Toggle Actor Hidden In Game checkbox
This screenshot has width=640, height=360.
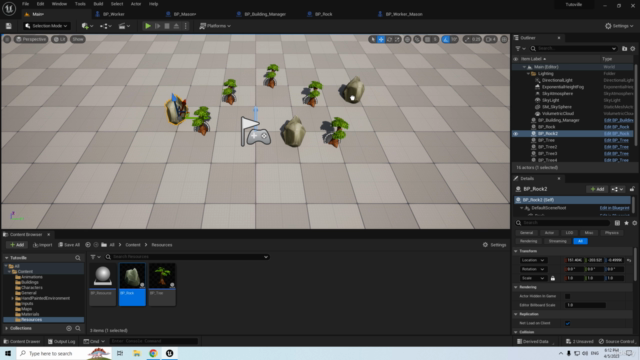[x=567, y=296]
